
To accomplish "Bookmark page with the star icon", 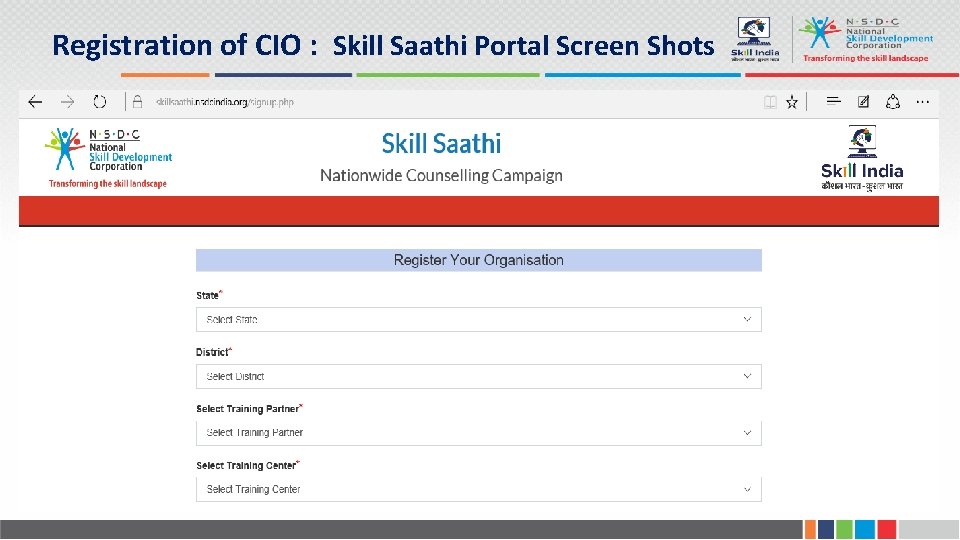I will pos(792,102).
